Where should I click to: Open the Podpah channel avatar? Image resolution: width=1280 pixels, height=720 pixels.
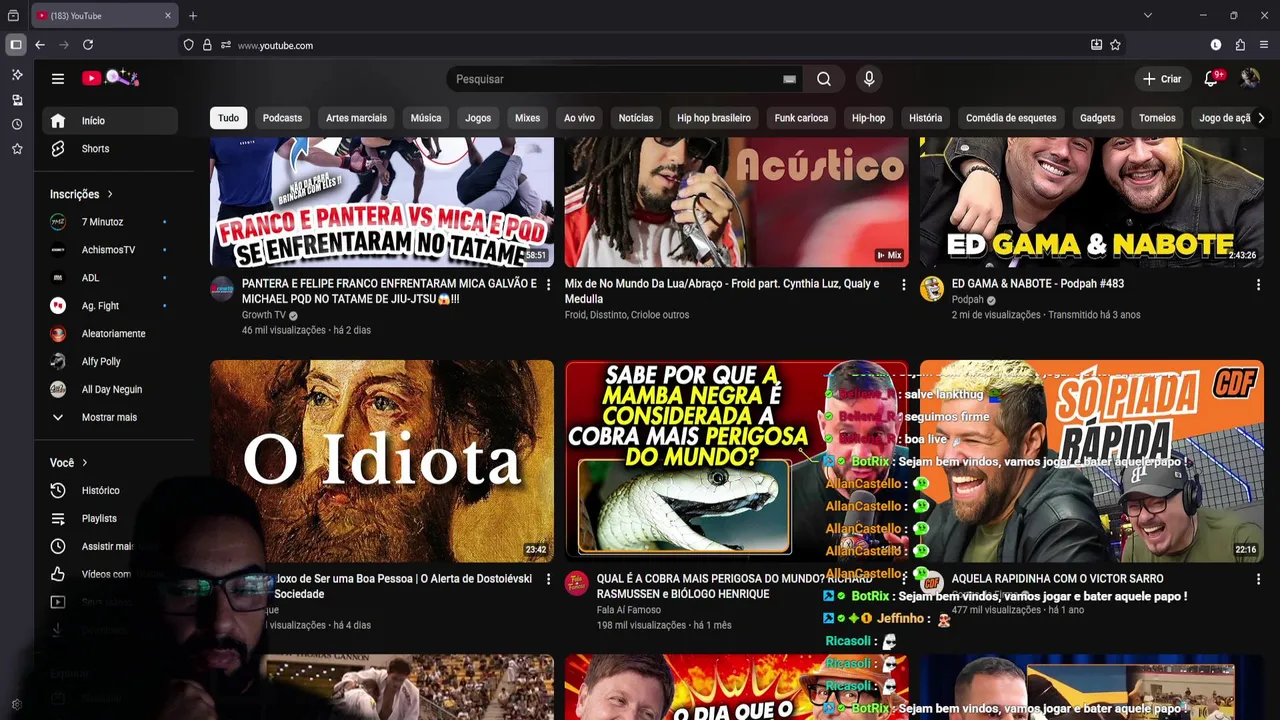coord(932,290)
